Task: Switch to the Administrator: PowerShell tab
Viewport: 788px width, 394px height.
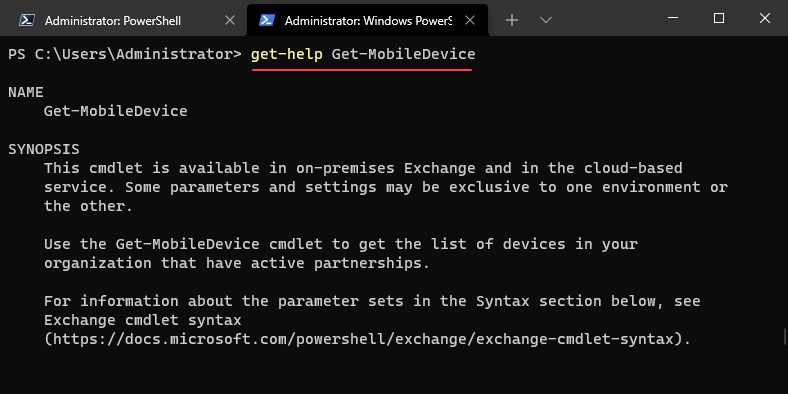Action: 123,20
